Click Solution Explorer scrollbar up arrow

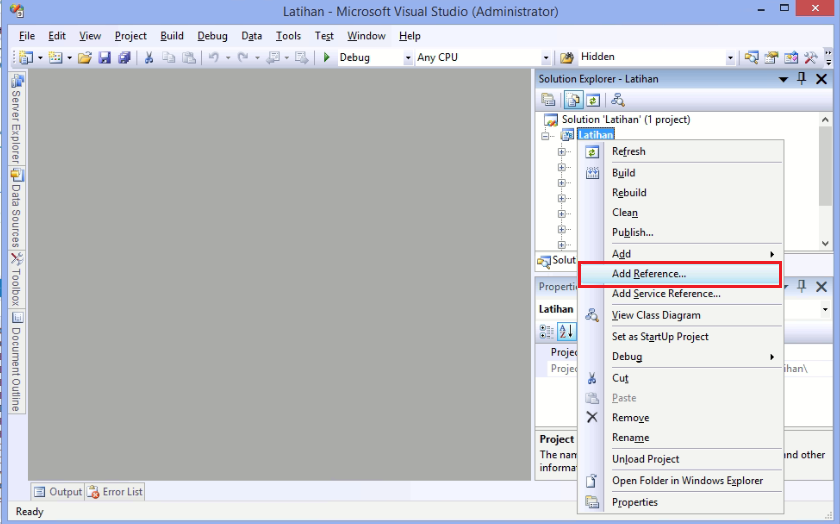coord(825,119)
